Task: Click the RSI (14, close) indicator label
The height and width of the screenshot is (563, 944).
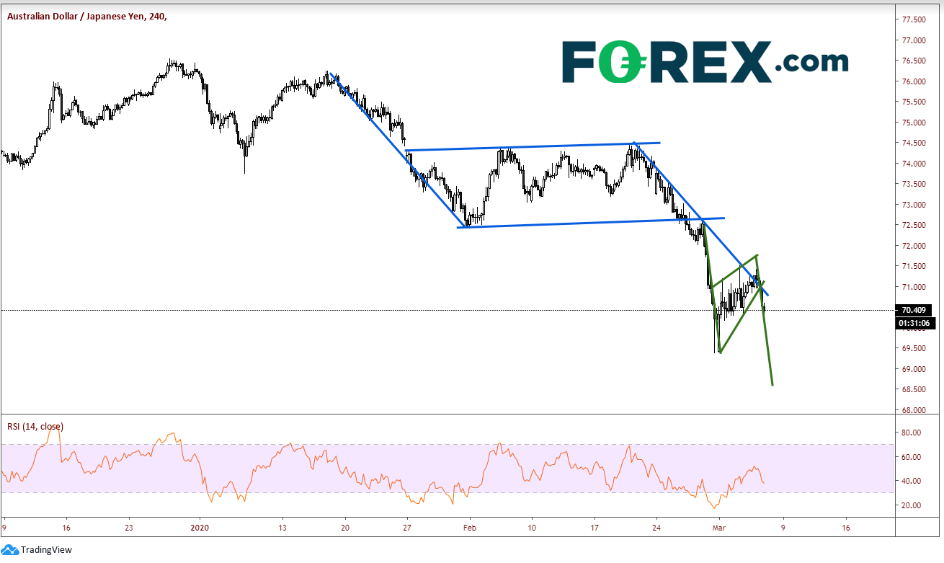Action: click(35, 426)
